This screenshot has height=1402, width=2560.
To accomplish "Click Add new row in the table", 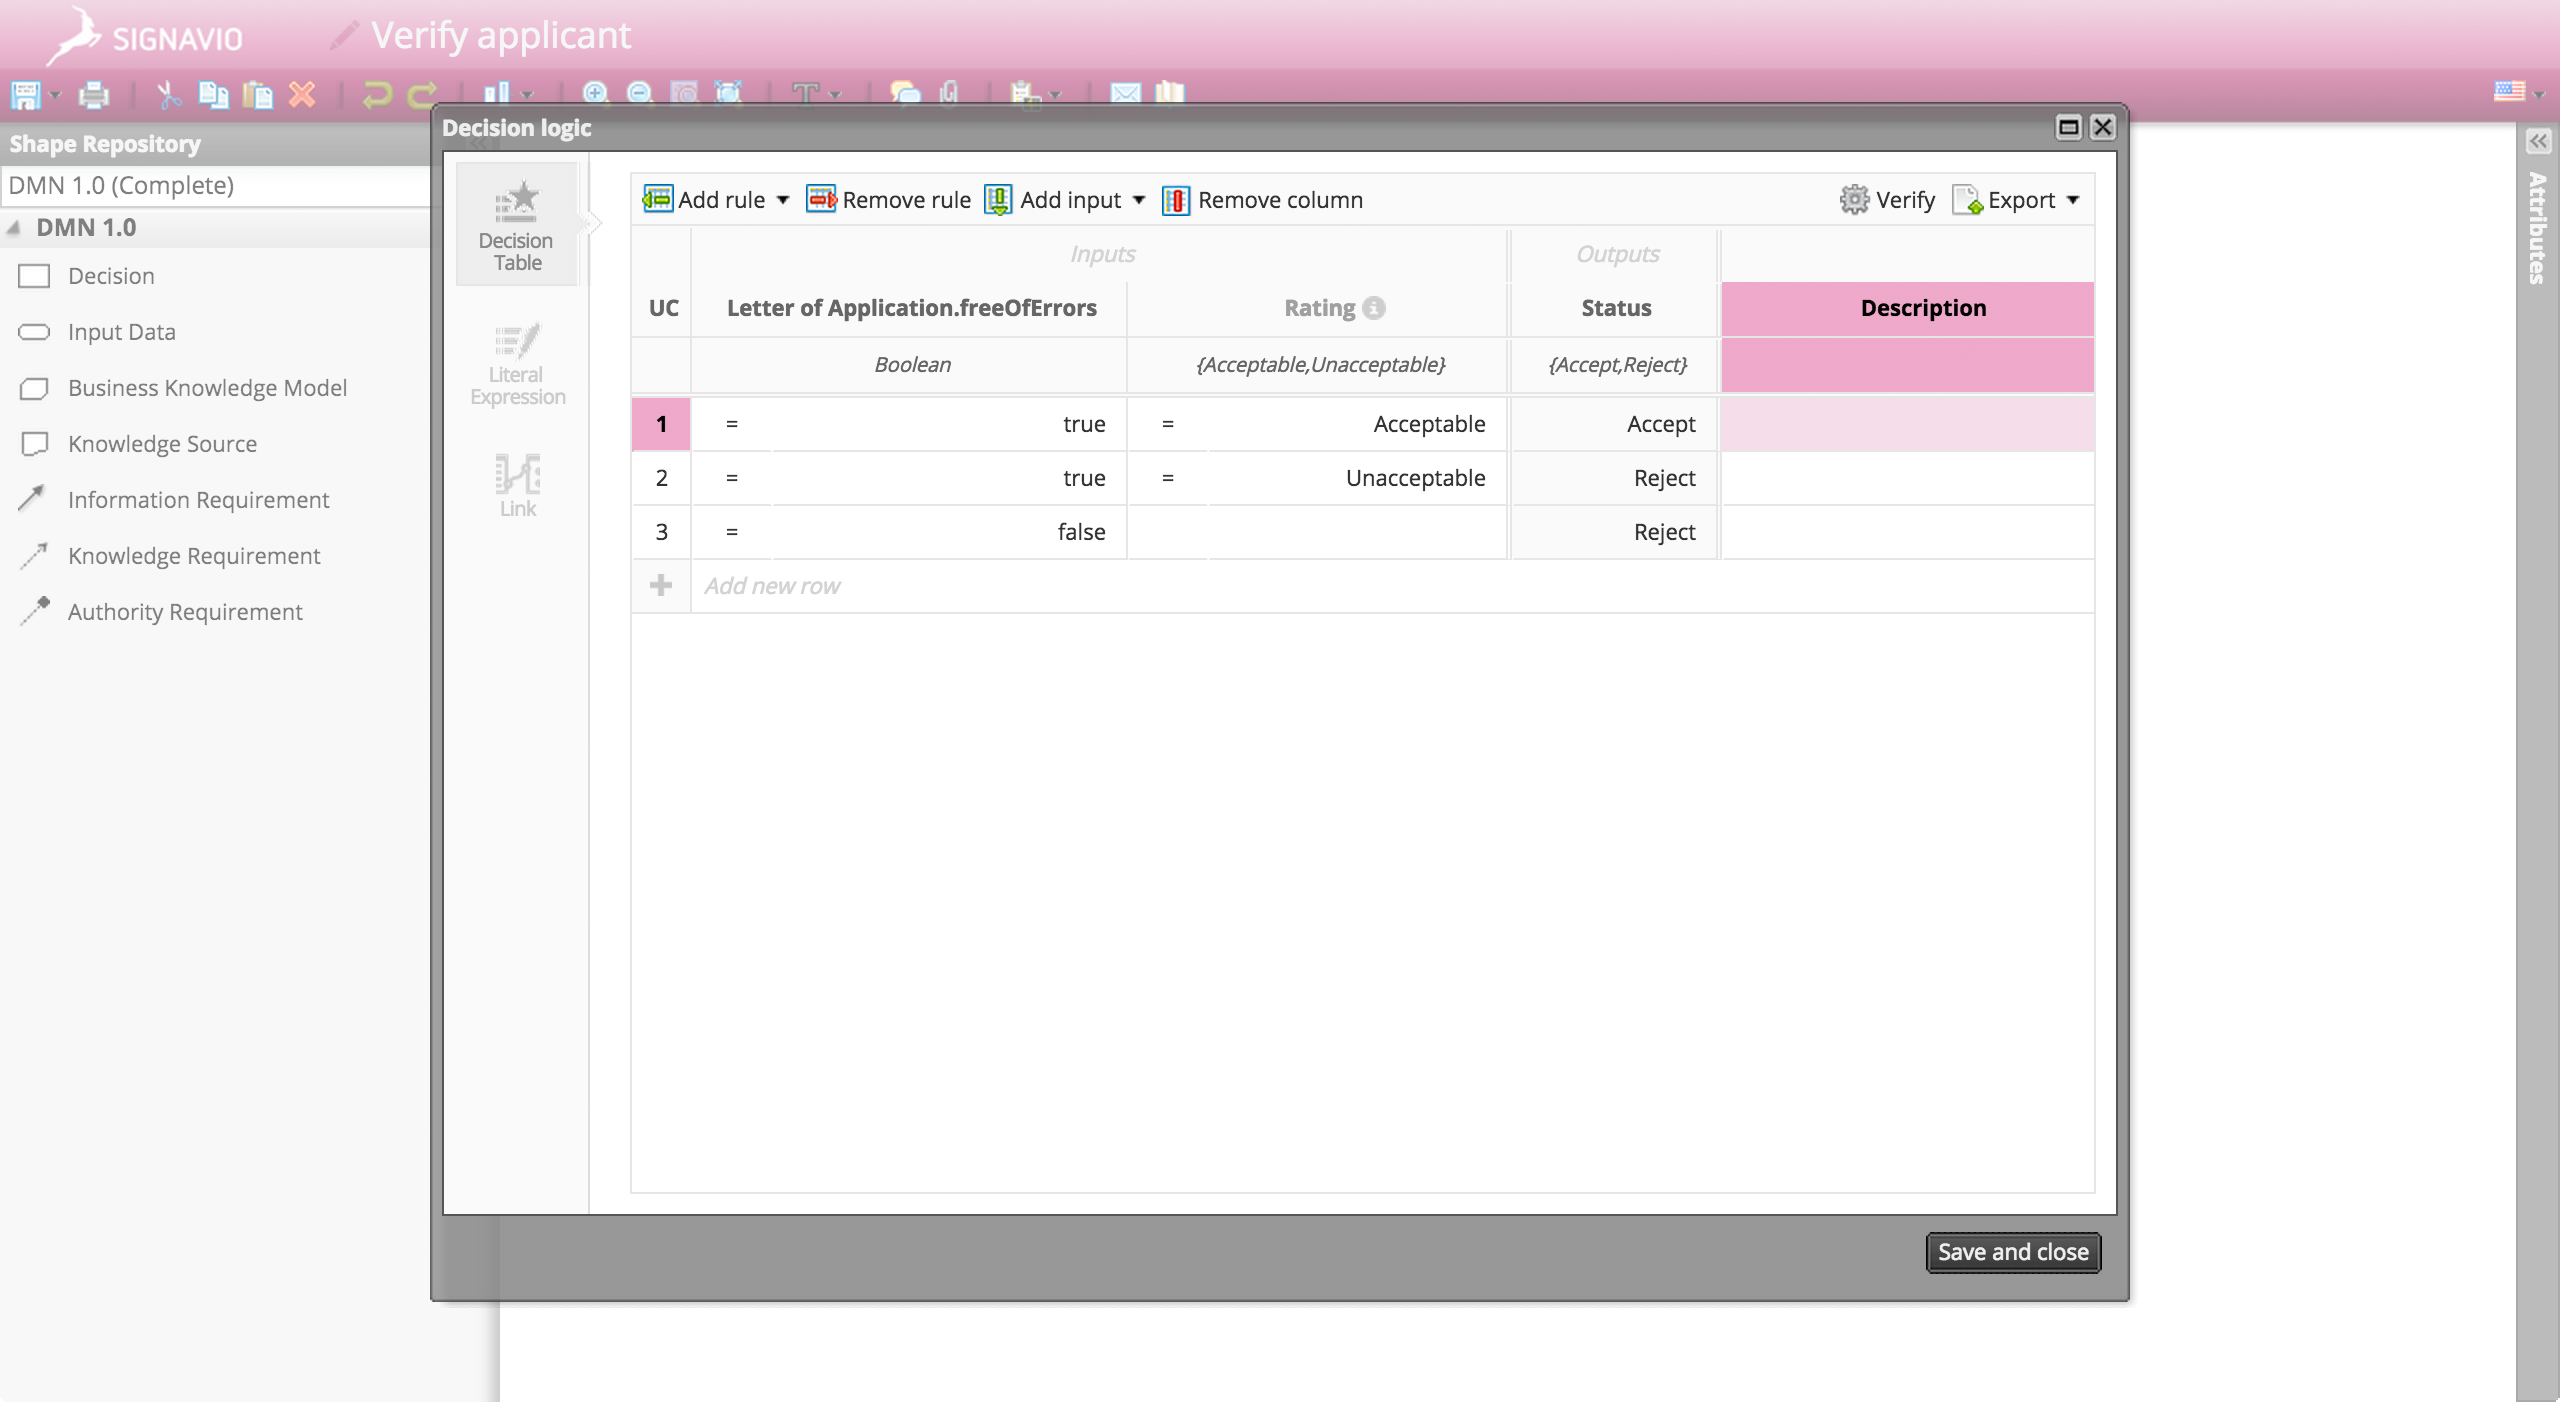I will pyautogui.click(x=774, y=585).
